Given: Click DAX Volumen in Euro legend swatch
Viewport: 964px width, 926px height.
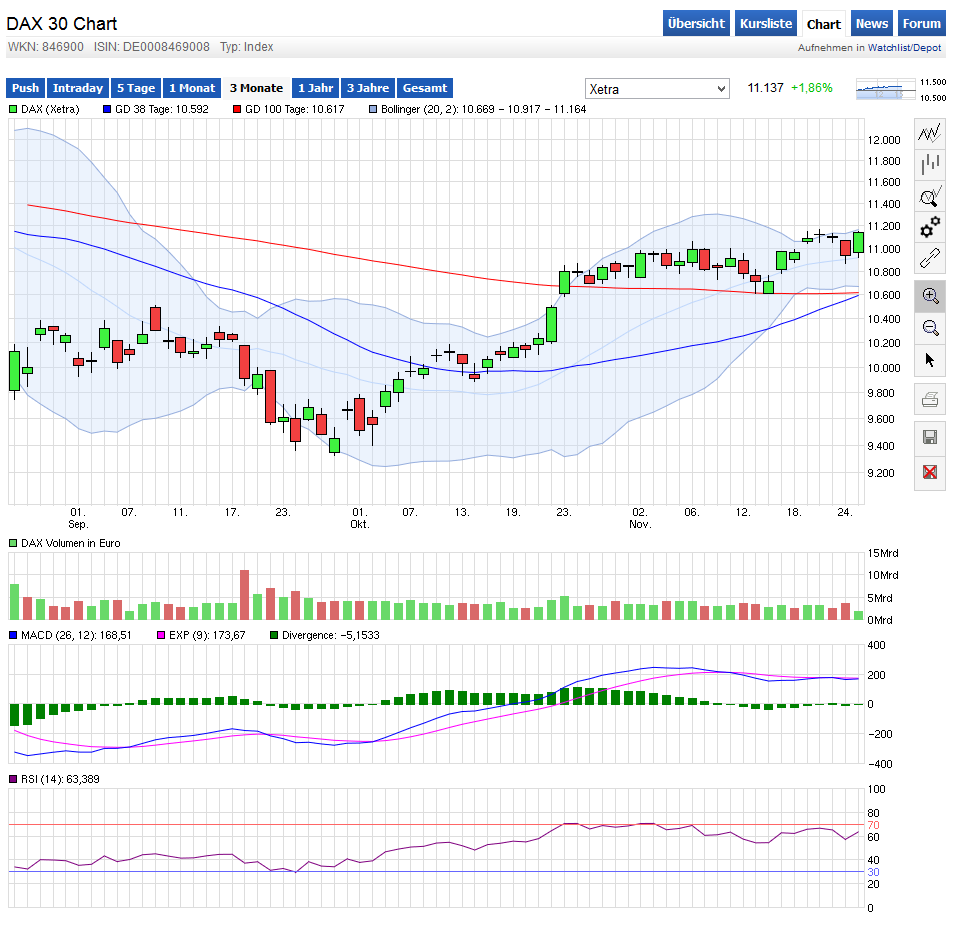Looking at the screenshot, I should (13, 543).
